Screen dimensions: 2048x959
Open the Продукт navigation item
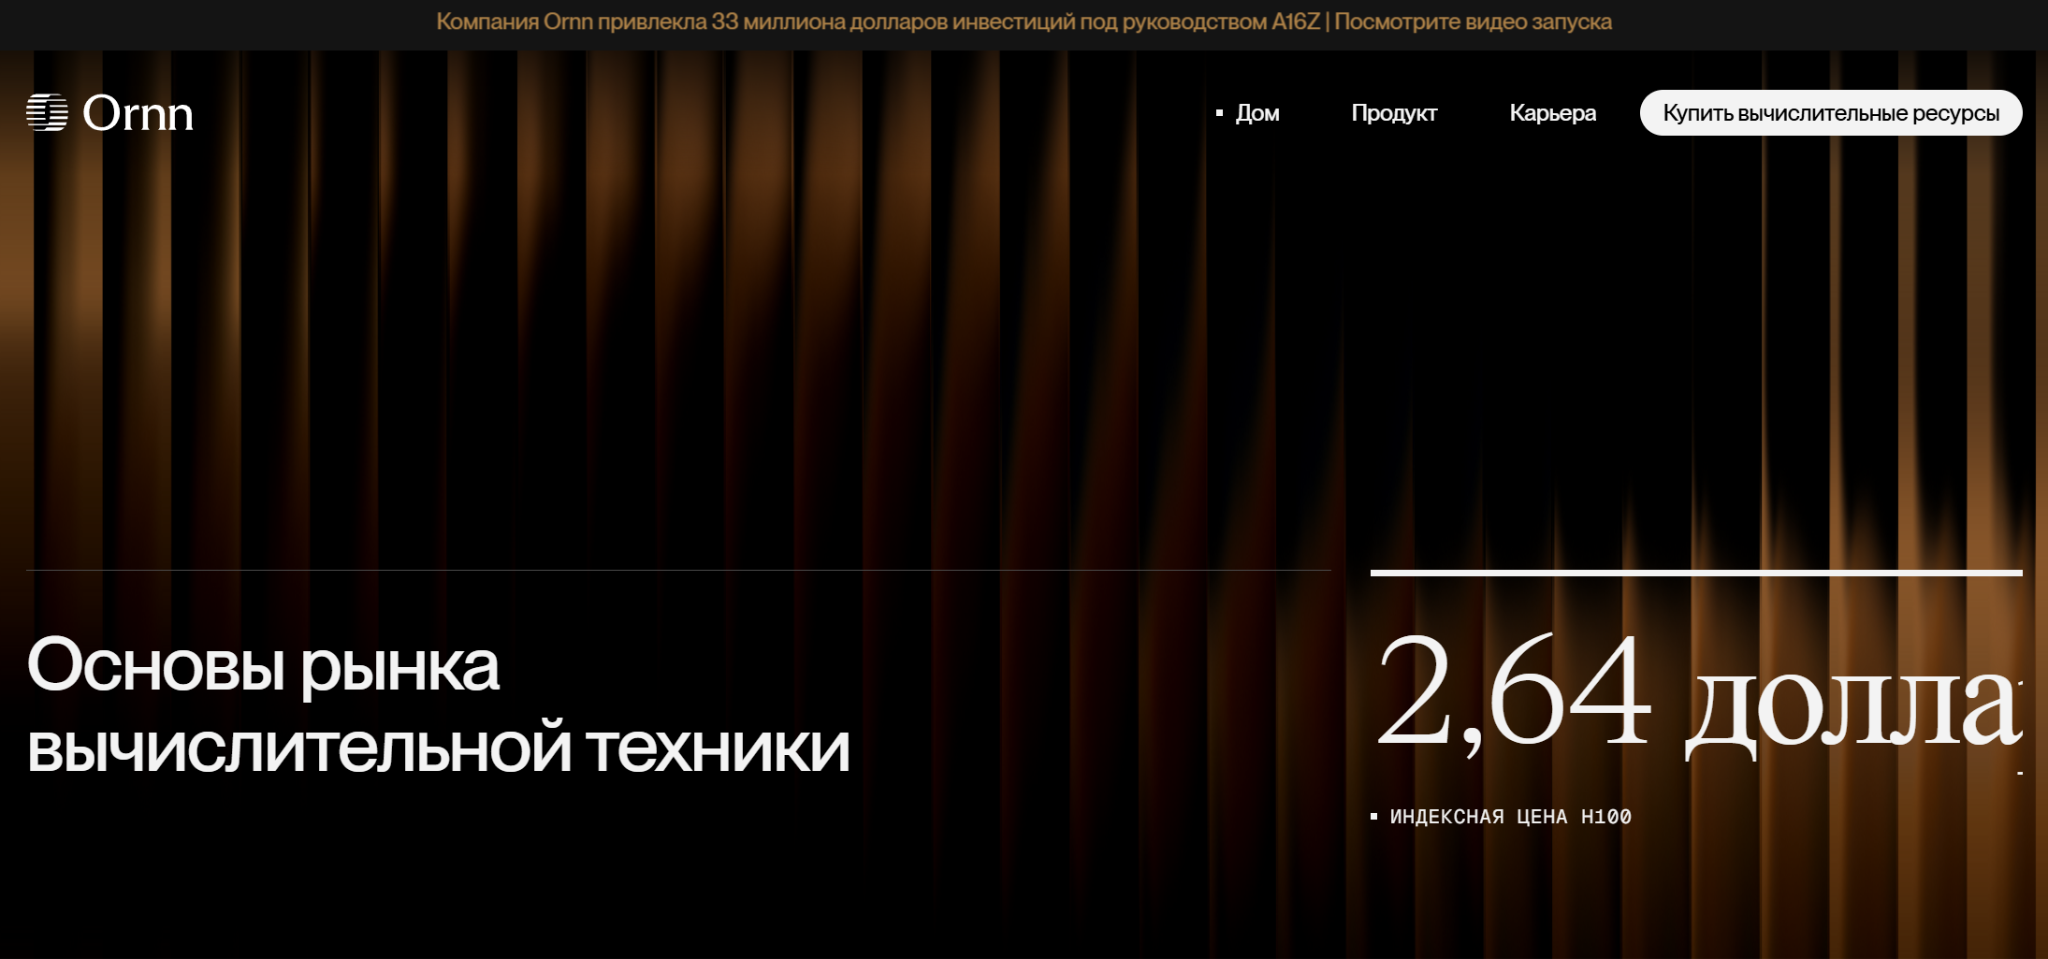click(1394, 113)
